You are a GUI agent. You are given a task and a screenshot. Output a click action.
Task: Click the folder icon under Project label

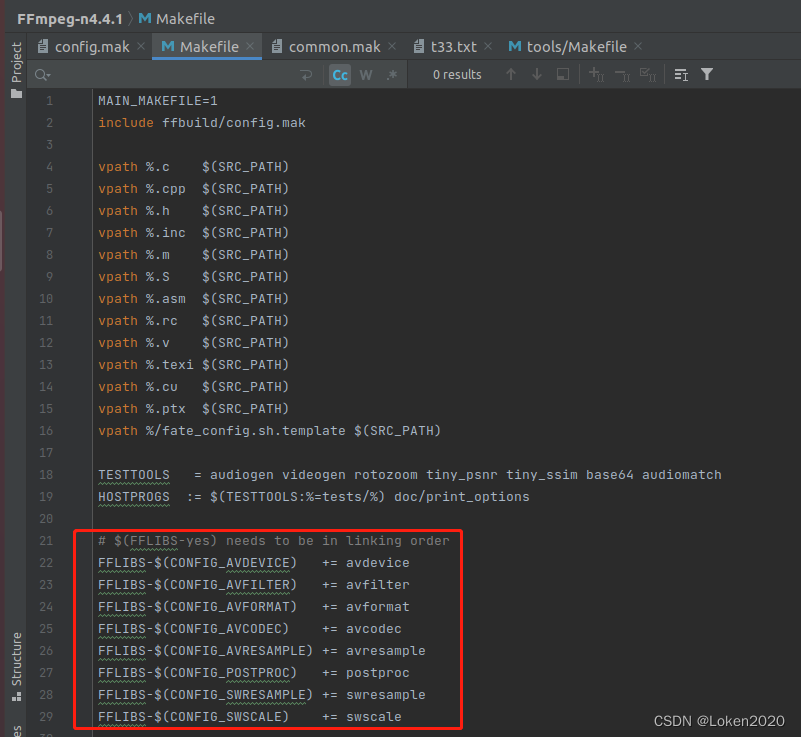click(x=16, y=93)
